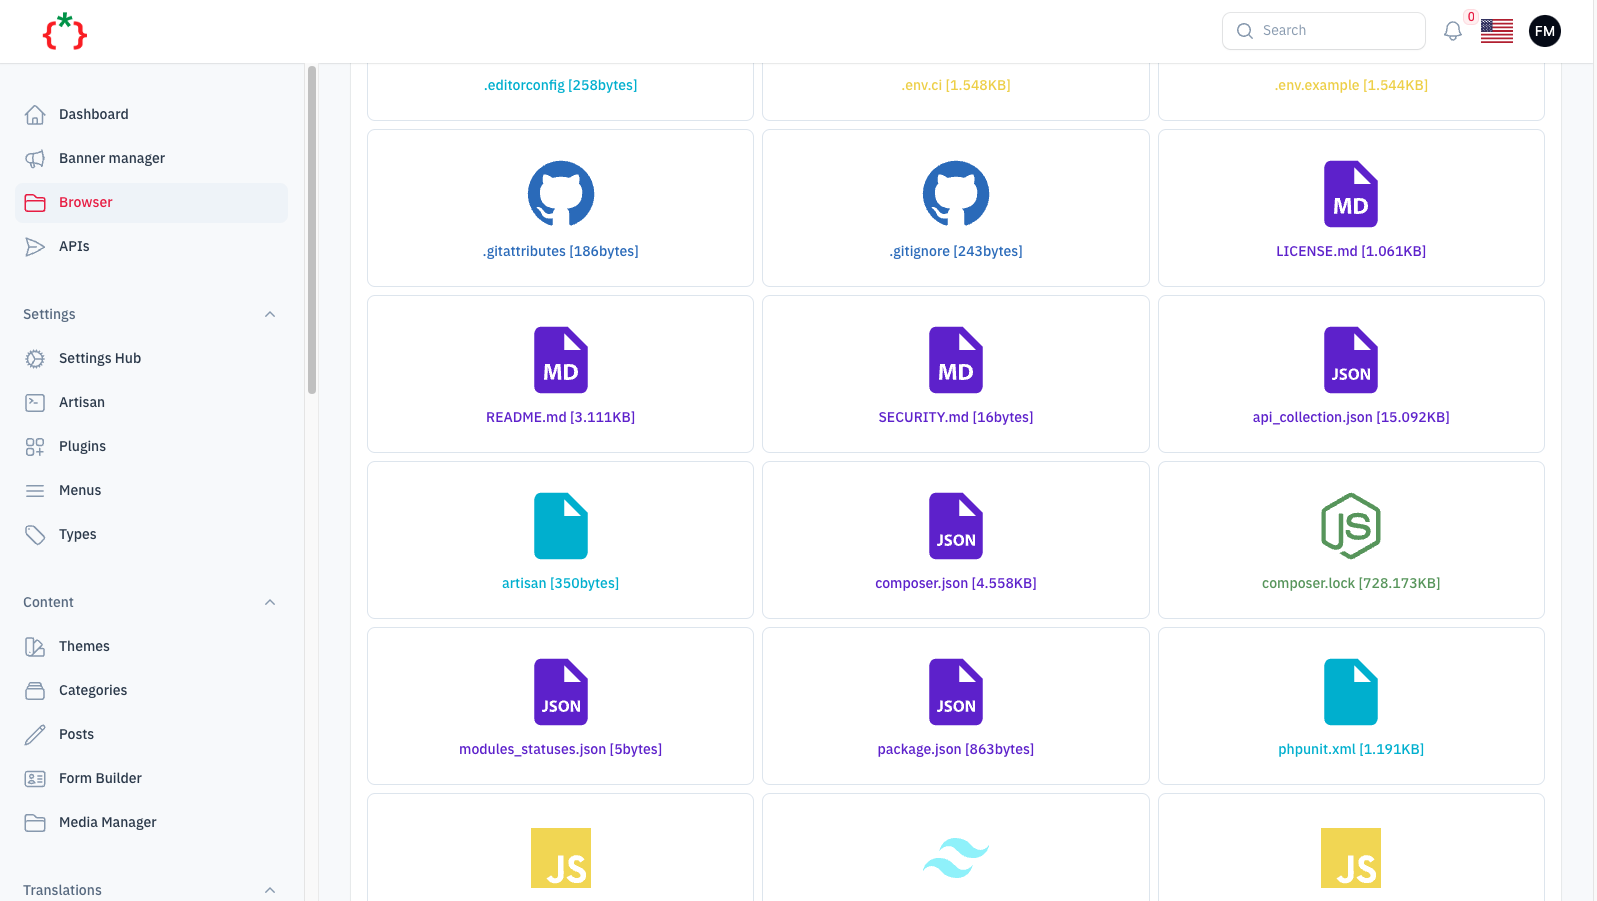The height and width of the screenshot is (901, 1597).
Task: Open package.json [863bytes] file name
Action: [956, 749]
